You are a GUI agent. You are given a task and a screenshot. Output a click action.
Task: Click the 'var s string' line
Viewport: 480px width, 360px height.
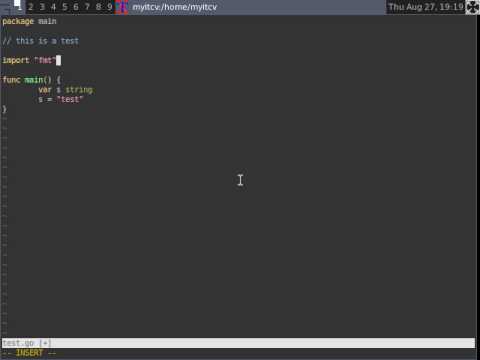click(x=65, y=90)
